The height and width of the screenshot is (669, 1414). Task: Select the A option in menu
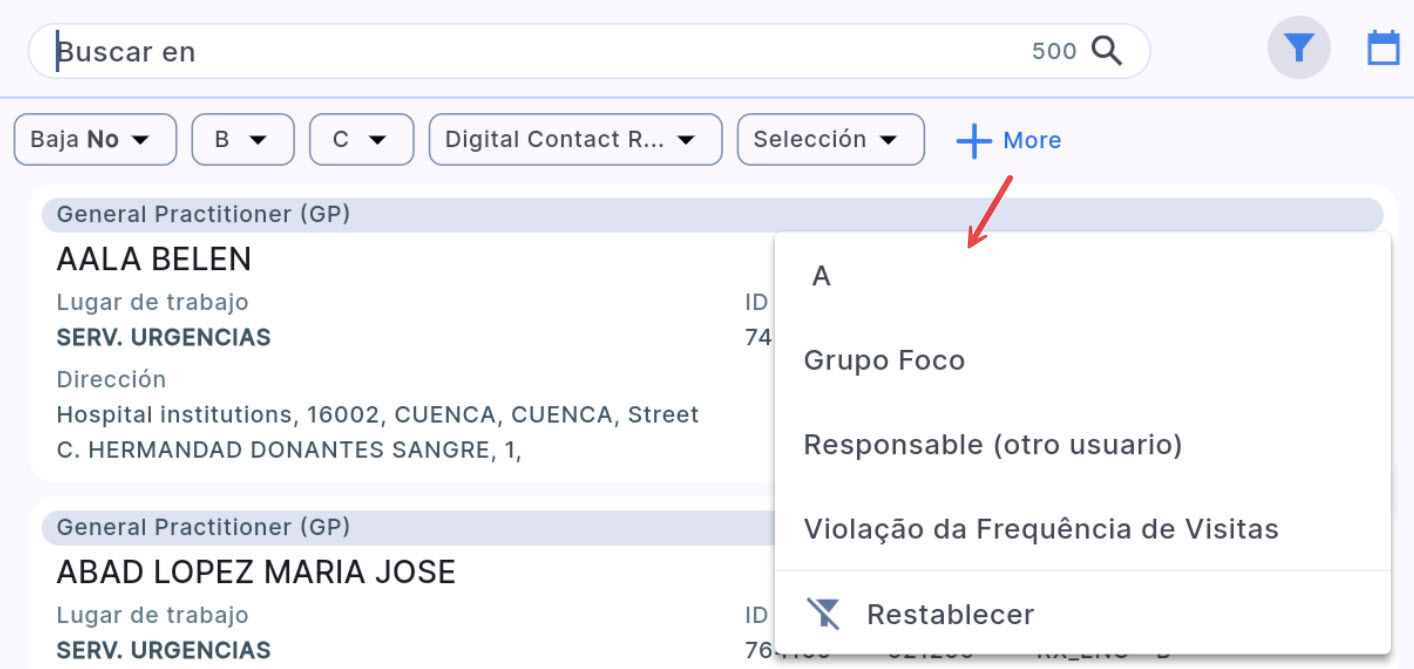tap(821, 277)
